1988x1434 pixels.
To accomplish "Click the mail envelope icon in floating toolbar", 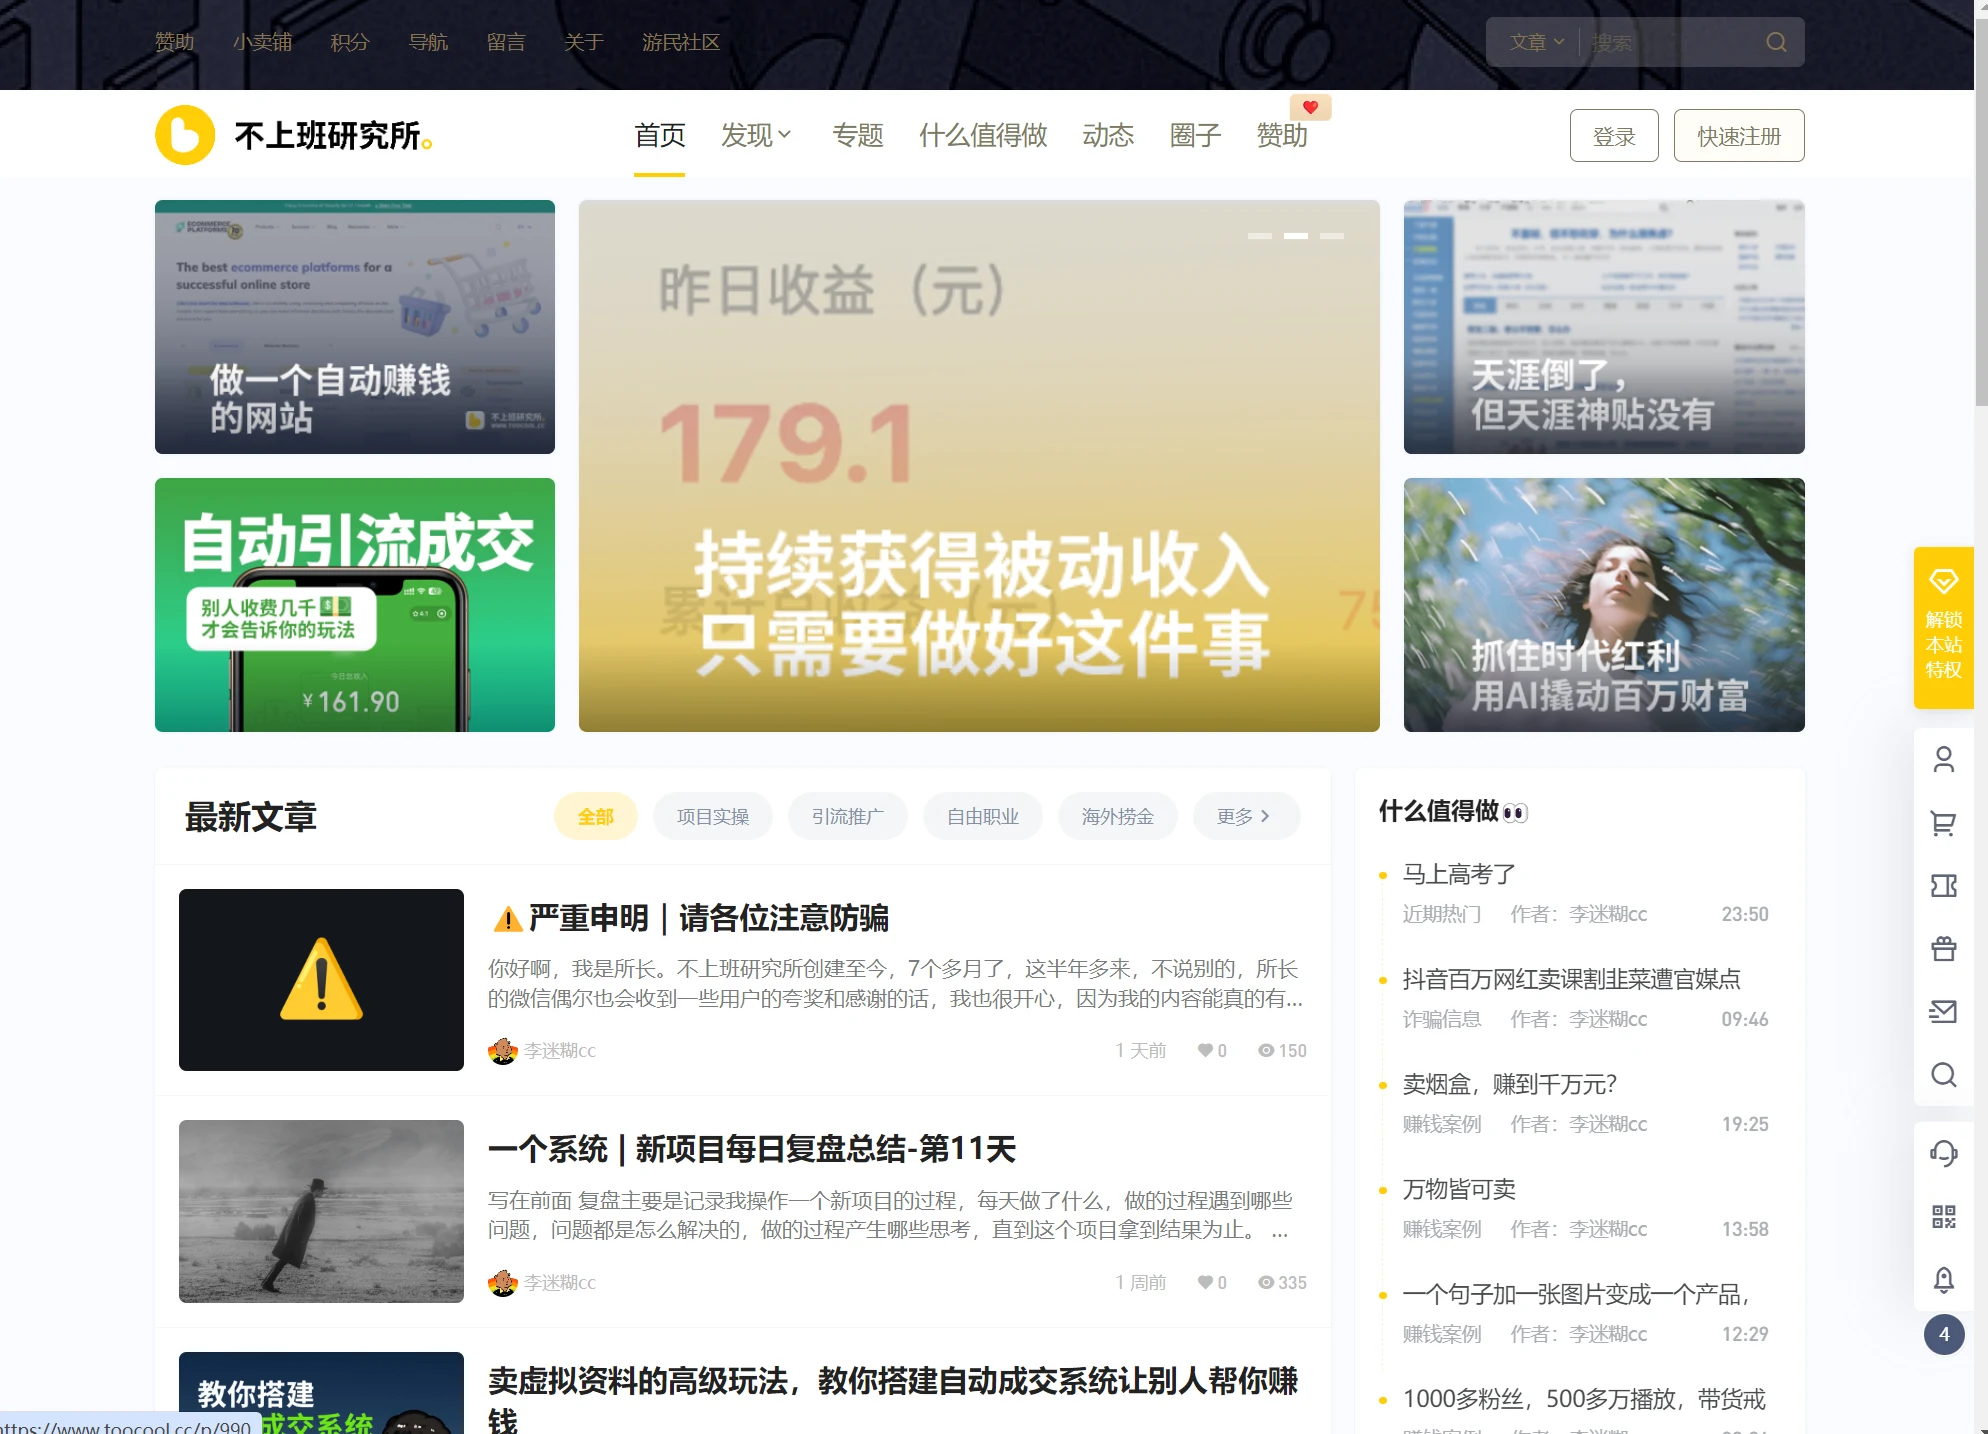I will pyautogui.click(x=1943, y=1011).
